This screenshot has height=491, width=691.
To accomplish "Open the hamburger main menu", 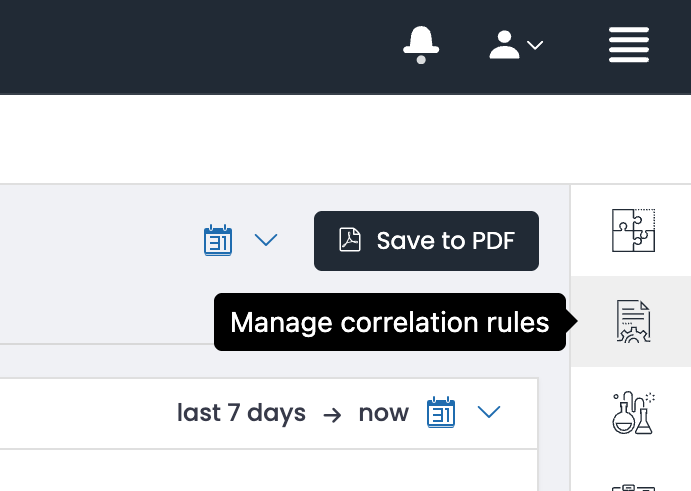I will point(629,45).
